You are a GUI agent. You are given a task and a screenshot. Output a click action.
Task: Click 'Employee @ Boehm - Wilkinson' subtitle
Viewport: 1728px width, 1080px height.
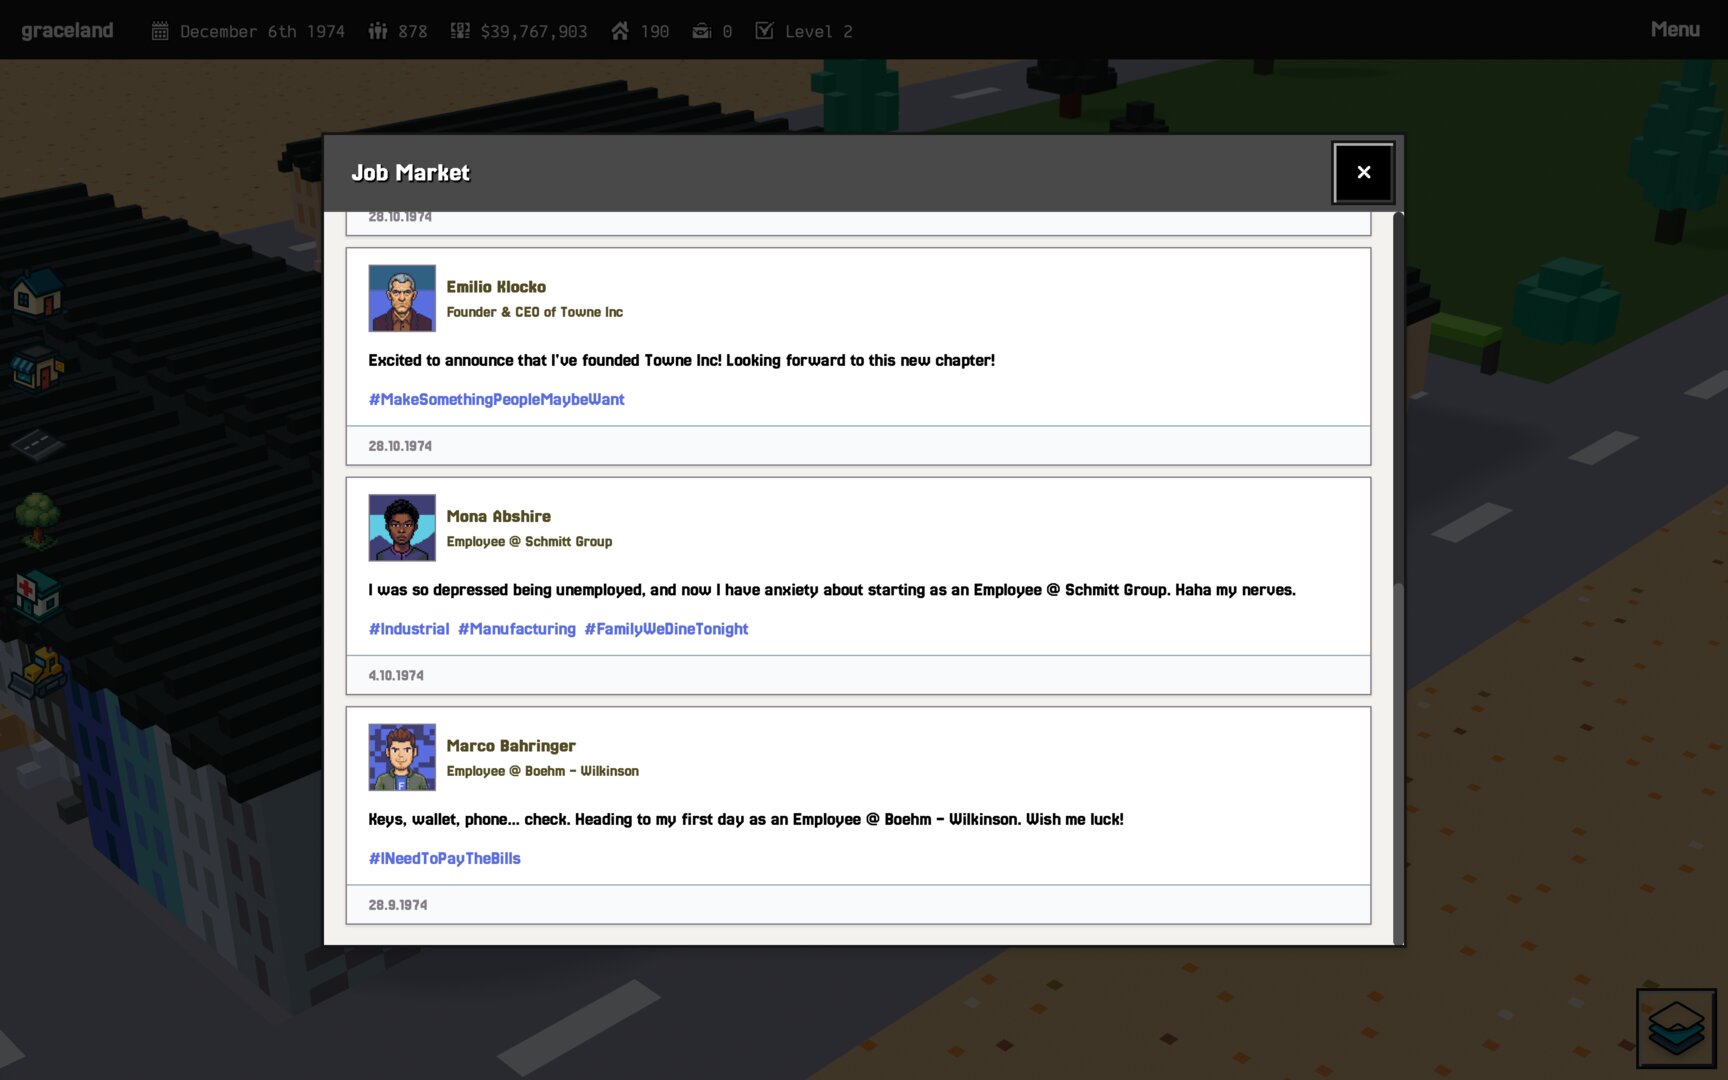click(542, 771)
